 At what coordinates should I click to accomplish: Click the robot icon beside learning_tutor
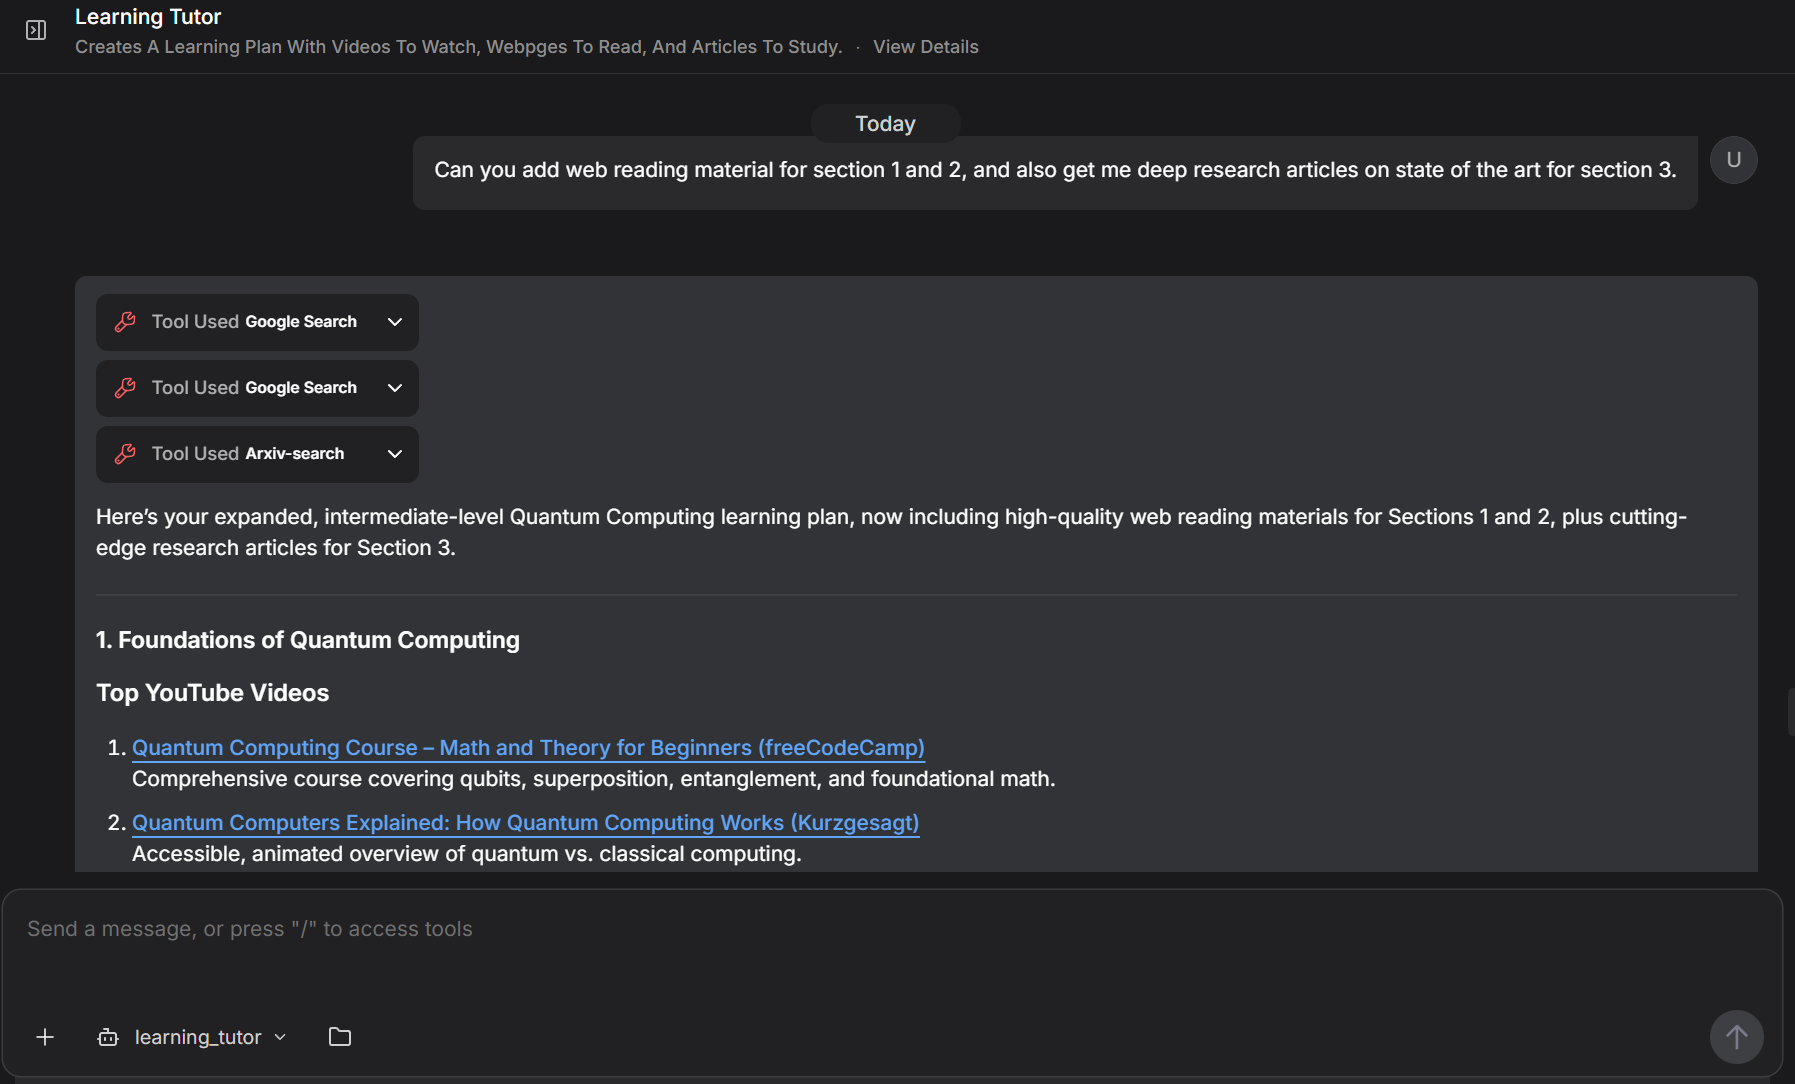click(x=108, y=1037)
